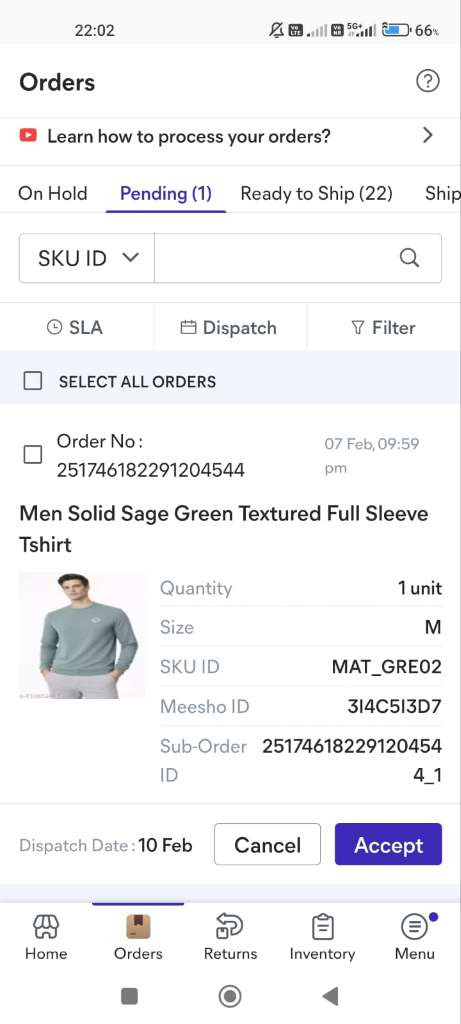The image size is (461, 1024).
Task: Accept the pending order
Action: [x=389, y=844]
